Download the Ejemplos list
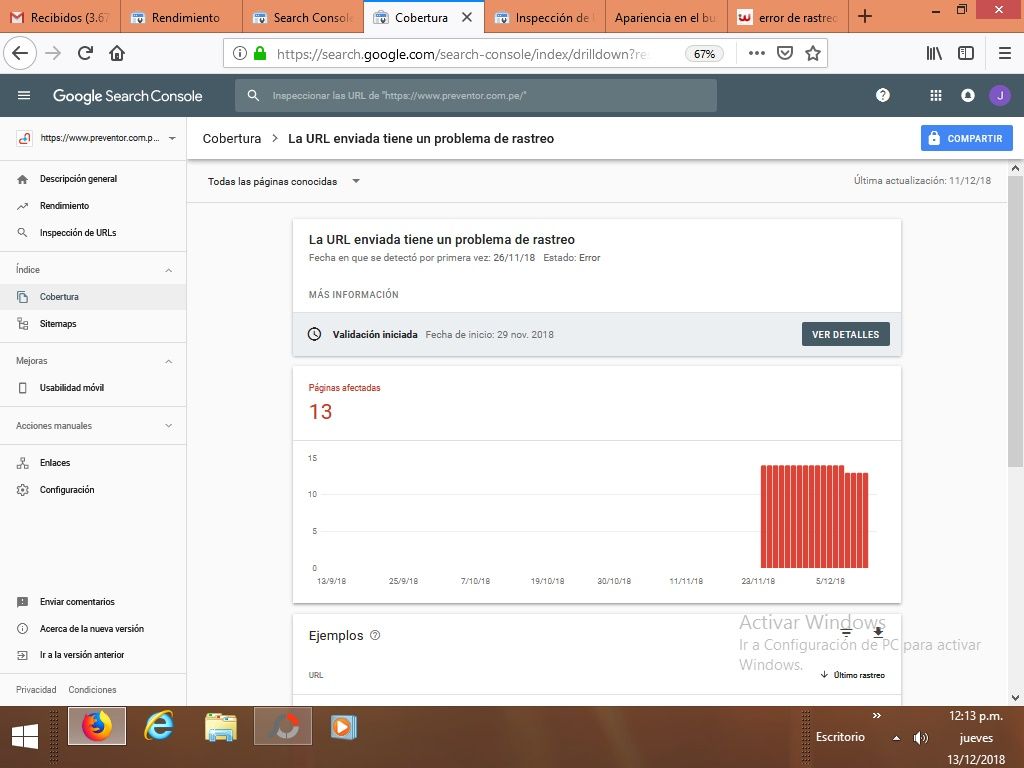 878,633
